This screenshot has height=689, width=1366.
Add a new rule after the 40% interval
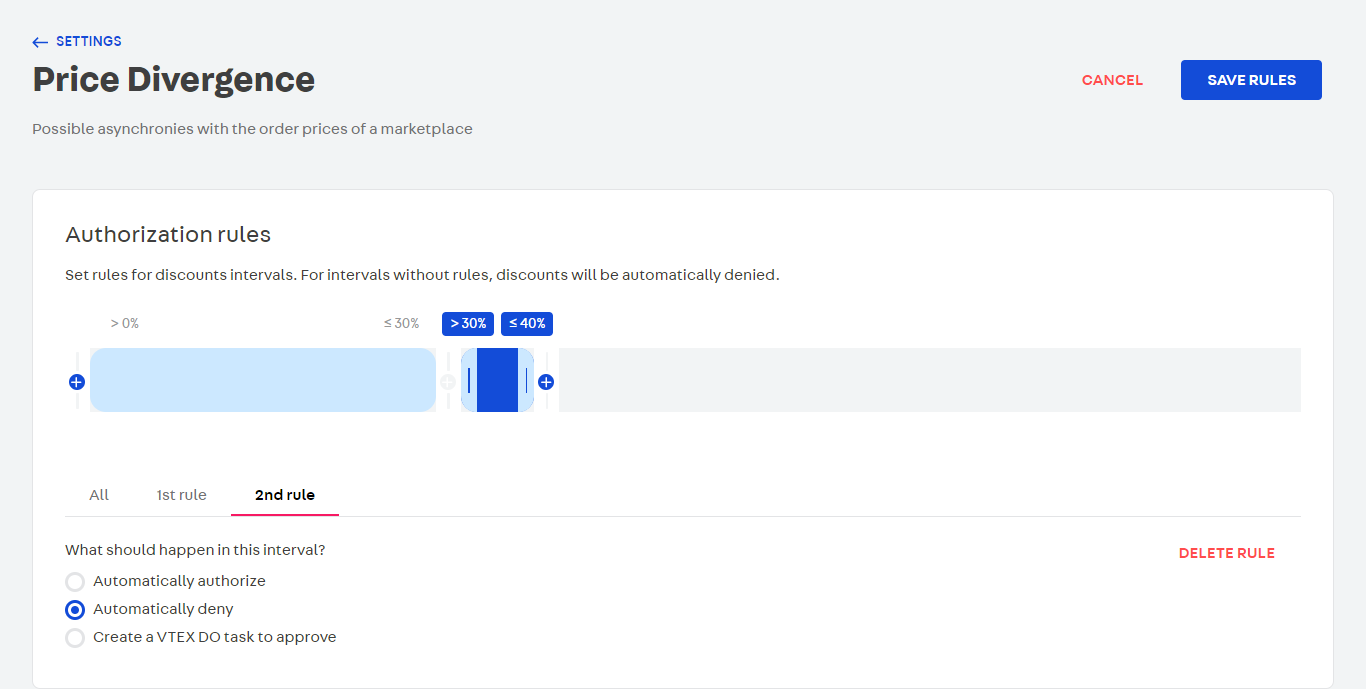click(546, 381)
